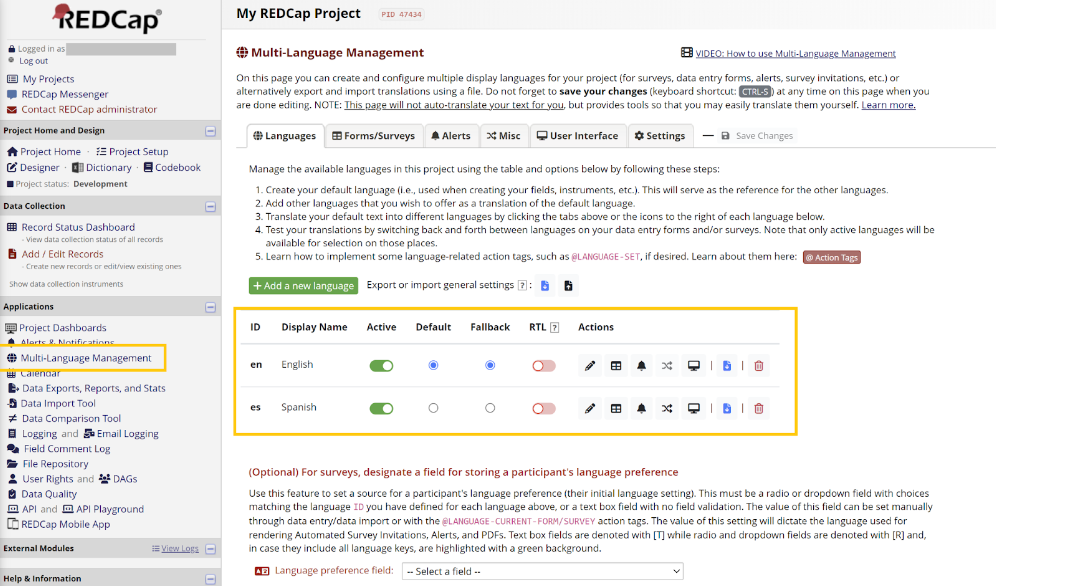Click the pencil edit icon for English
1082x586 pixels.
pos(590,366)
